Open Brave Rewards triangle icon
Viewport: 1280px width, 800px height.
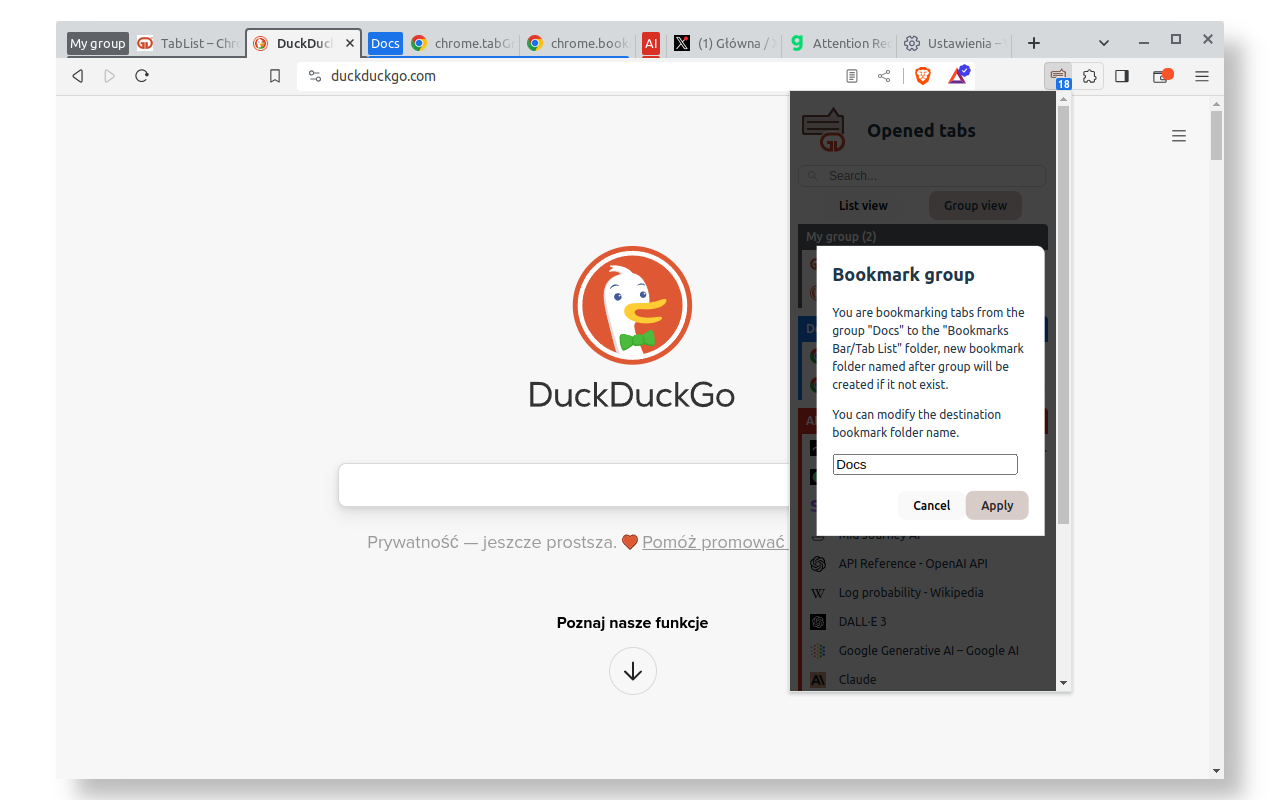(x=958, y=75)
